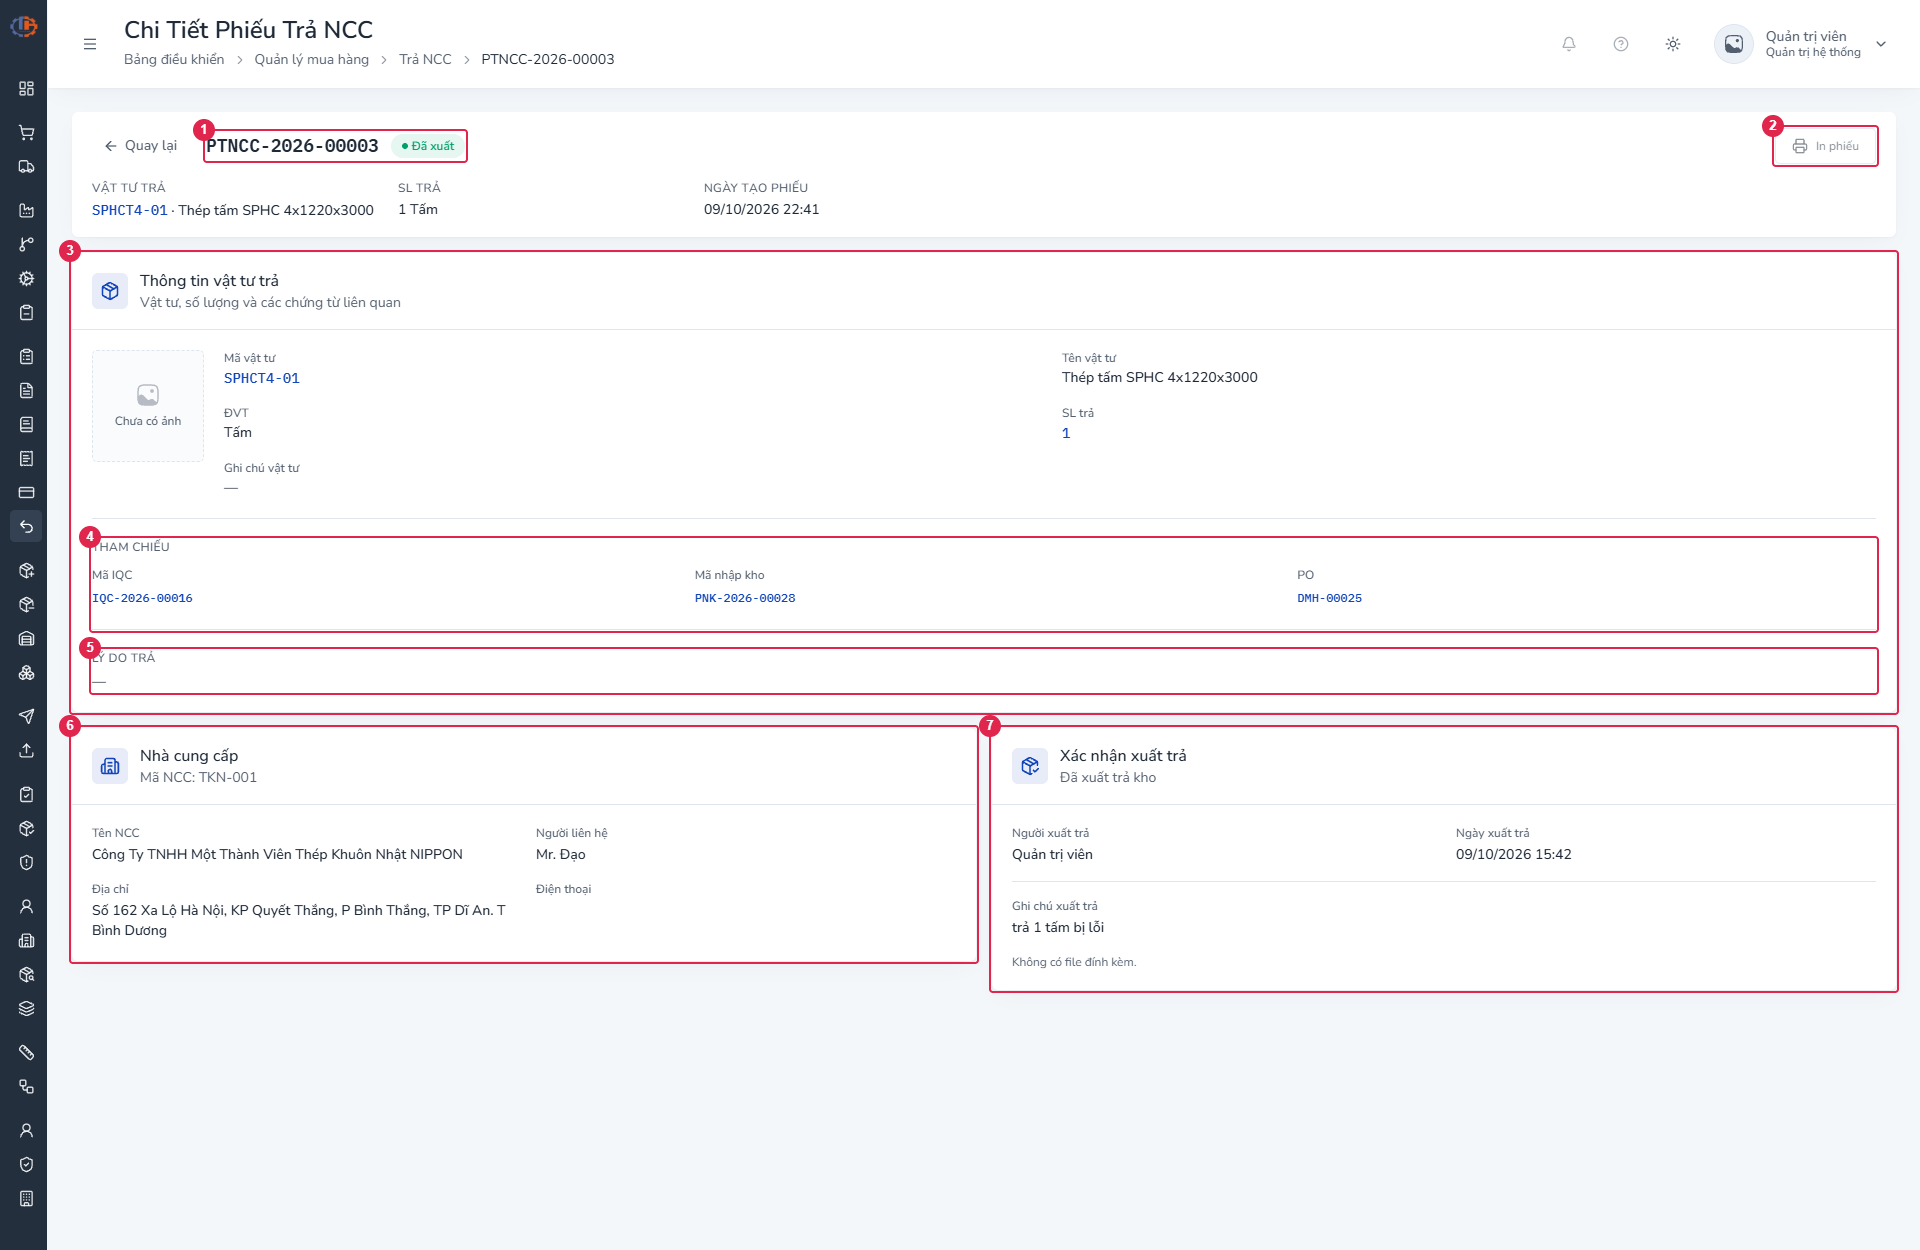Open the cog gear sidebar icon
1920x1250 pixels.
(x=26, y=279)
